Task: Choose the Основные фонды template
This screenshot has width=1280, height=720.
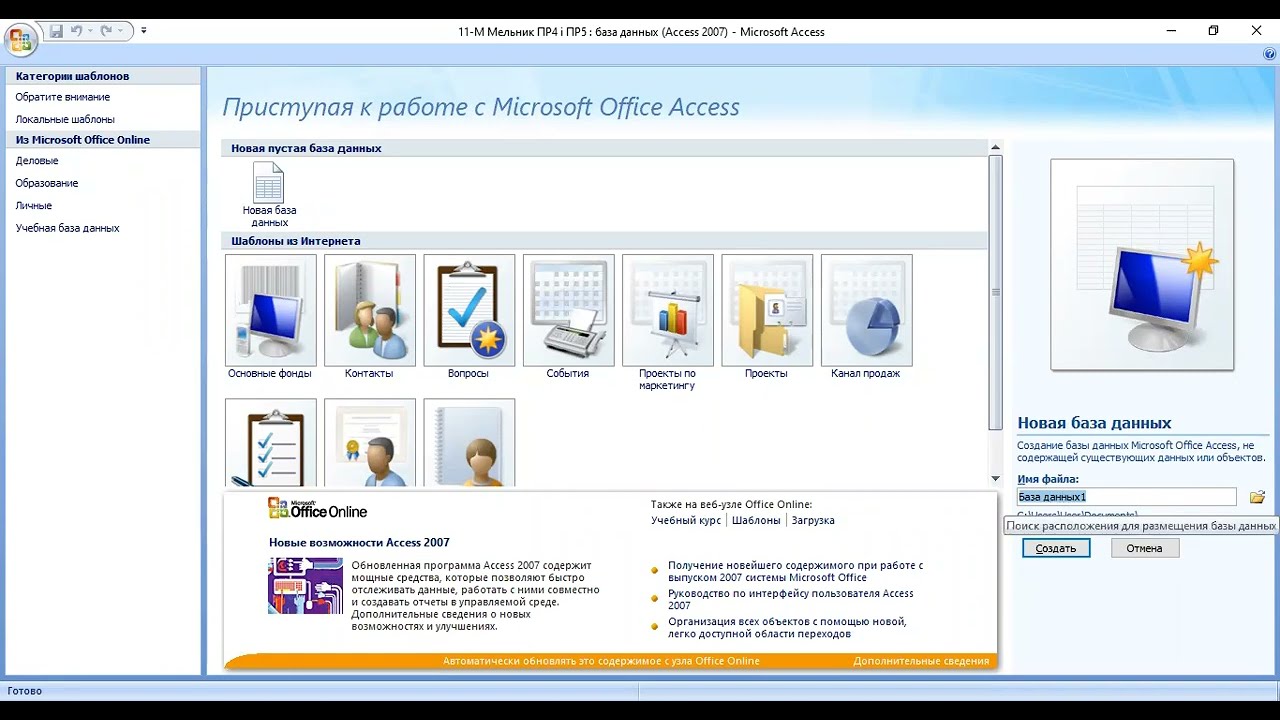Action: point(270,317)
